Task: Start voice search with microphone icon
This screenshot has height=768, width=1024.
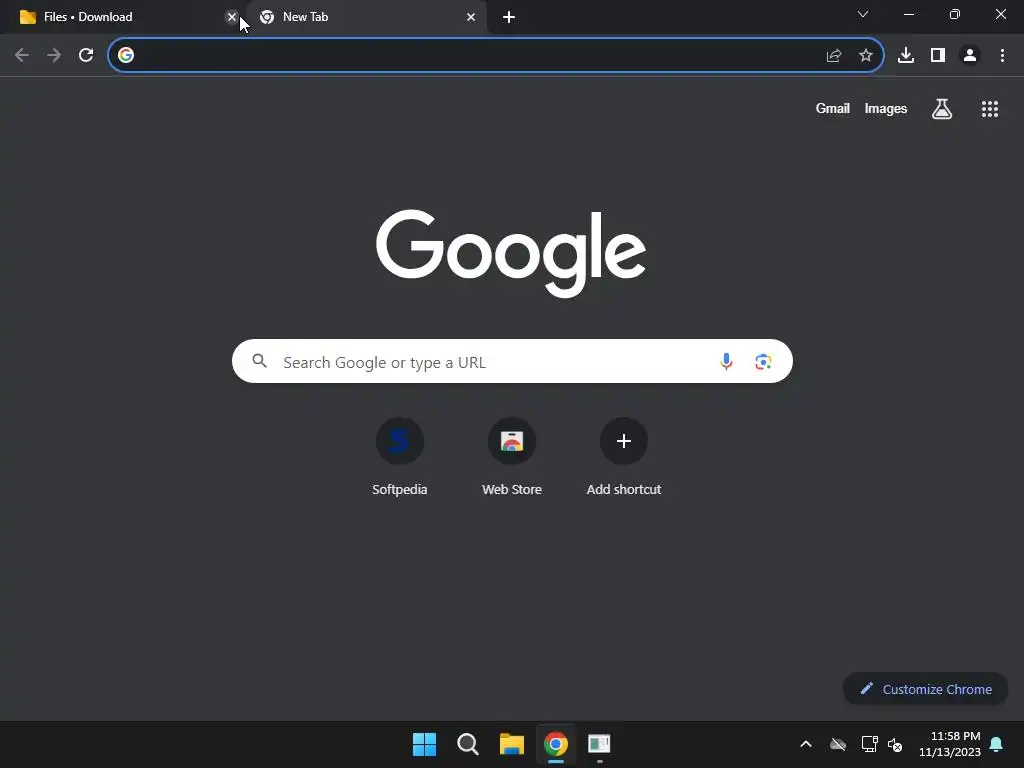Action: (726, 361)
